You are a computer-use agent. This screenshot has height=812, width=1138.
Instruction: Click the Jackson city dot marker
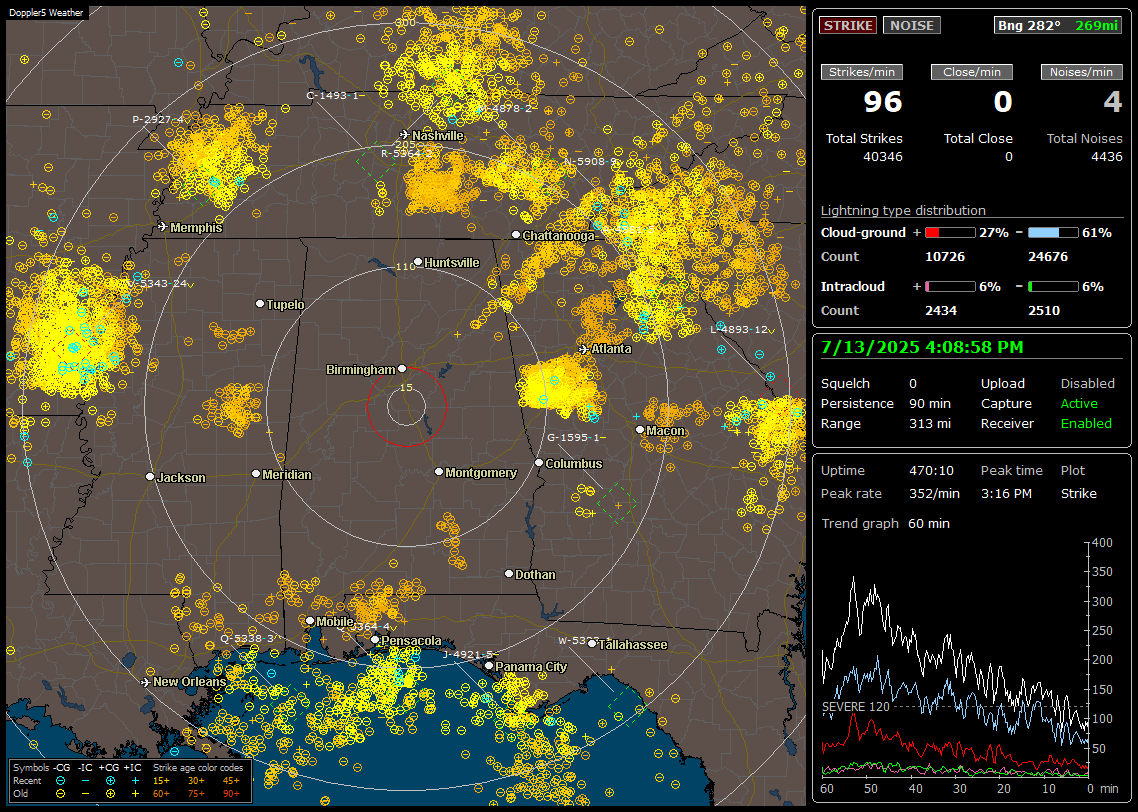(150, 477)
